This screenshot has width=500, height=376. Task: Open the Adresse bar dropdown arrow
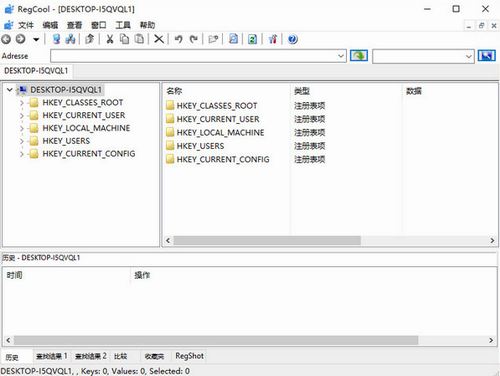pos(341,56)
